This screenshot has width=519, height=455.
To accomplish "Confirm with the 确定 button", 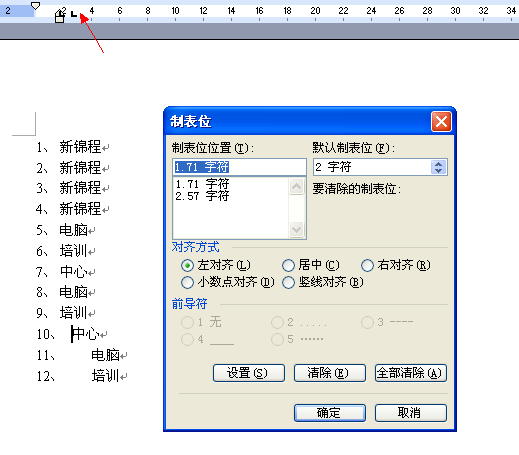I will [330, 413].
